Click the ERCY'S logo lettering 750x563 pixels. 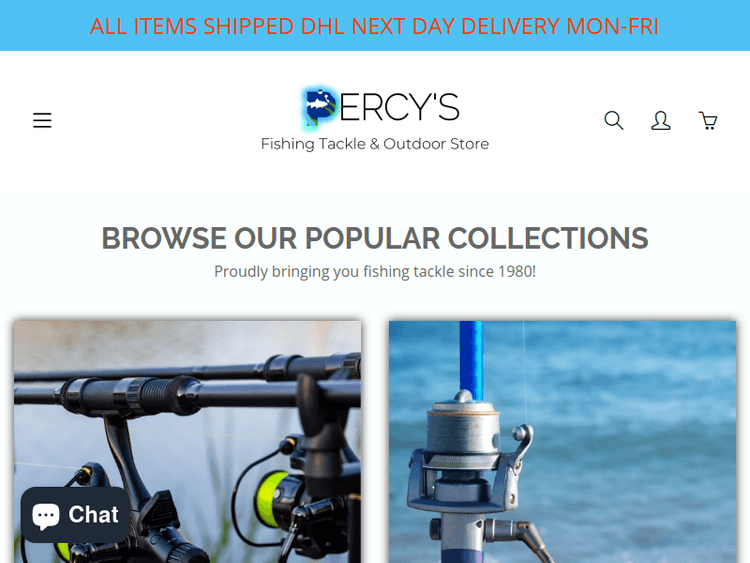click(x=399, y=107)
